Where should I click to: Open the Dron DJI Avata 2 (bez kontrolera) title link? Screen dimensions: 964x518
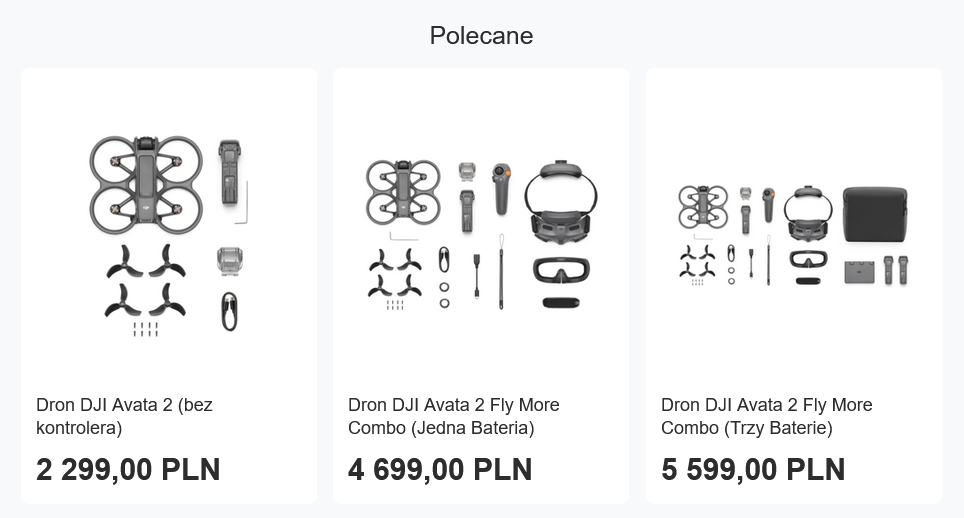(124, 416)
